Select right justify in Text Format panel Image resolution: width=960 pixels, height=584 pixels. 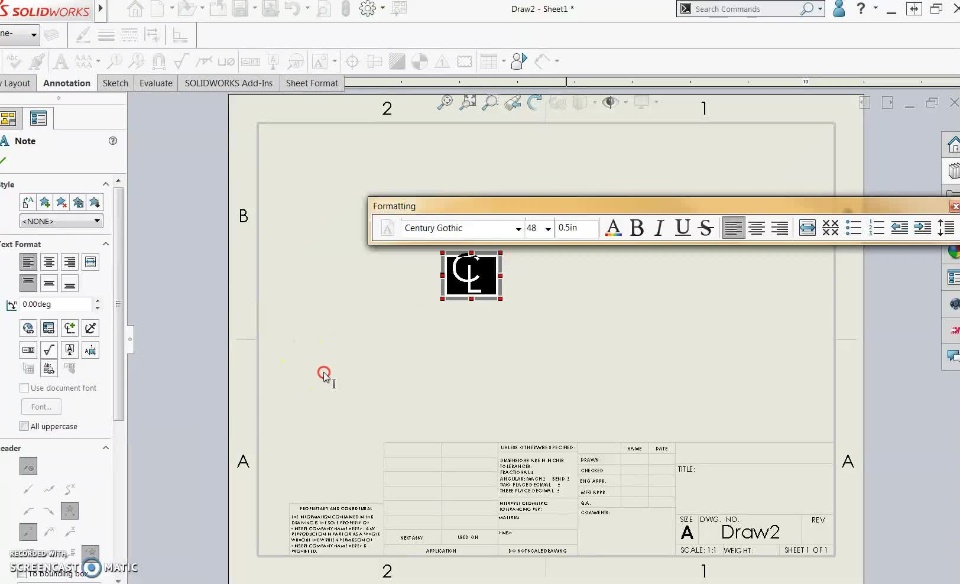(70, 262)
